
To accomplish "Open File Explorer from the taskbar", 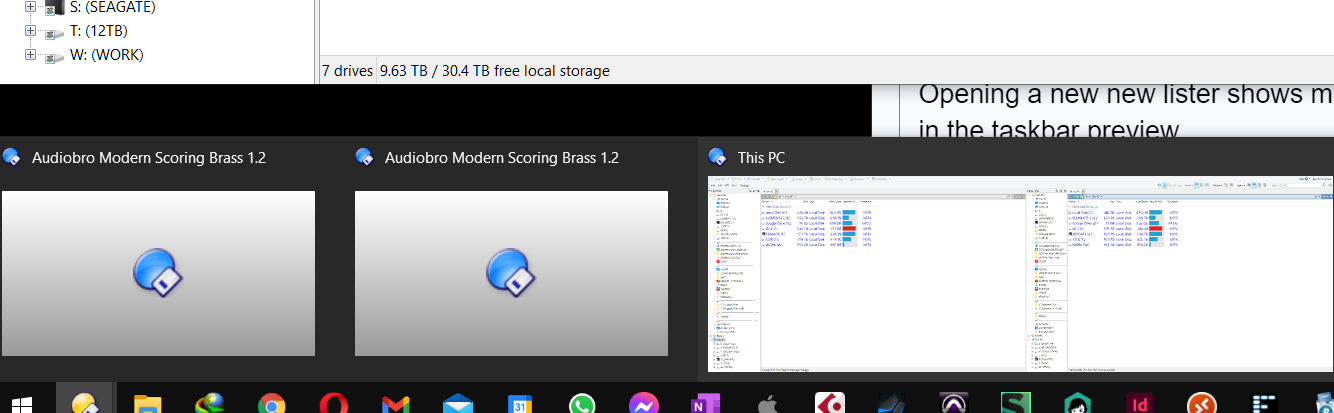I will [148, 404].
